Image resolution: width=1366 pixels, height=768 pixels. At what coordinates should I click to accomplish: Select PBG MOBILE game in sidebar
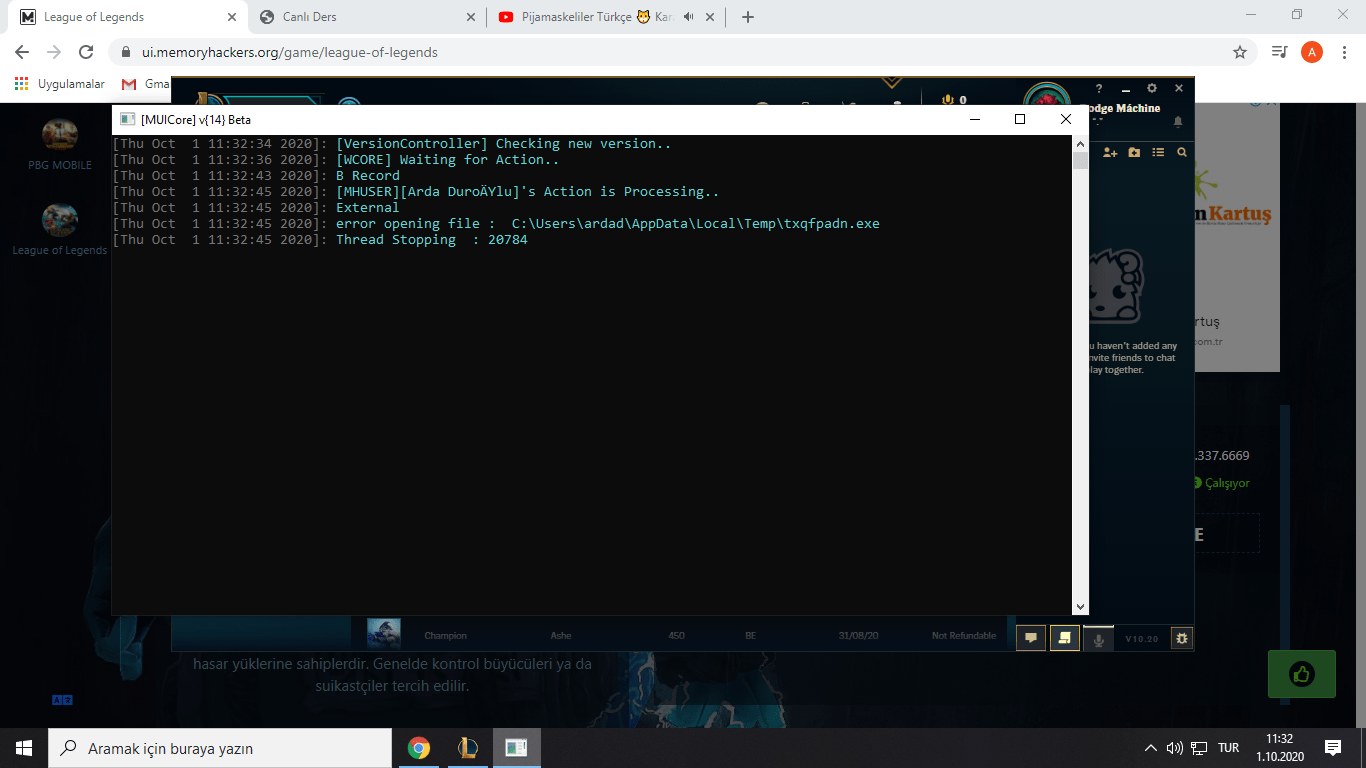pos(60,144)
